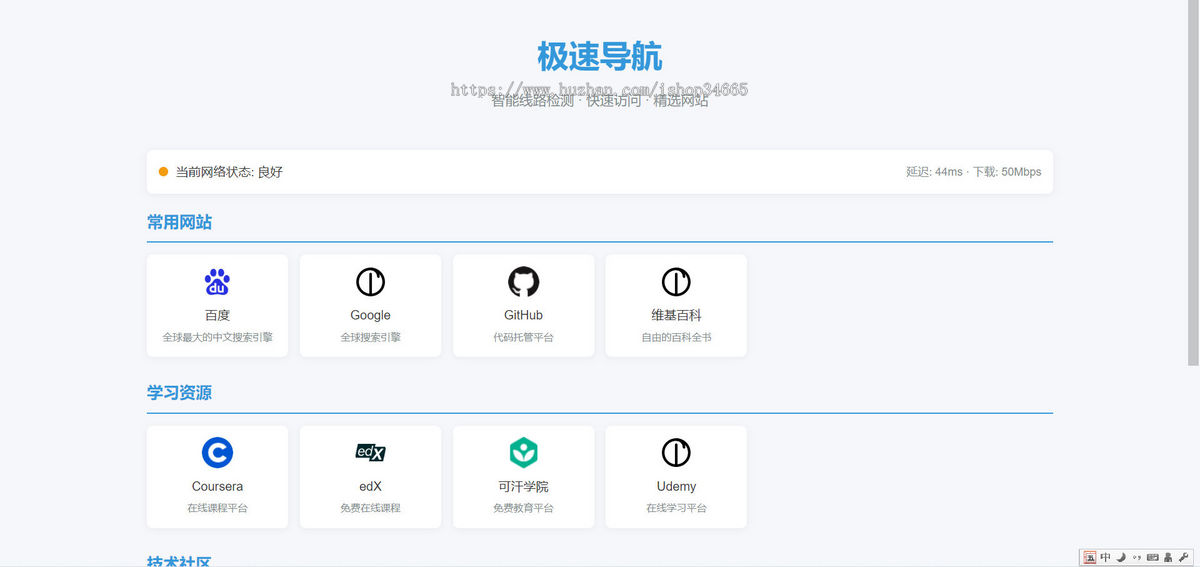Click the Google card placeholder icon
The image size is (1200, 567).
click(x=370, y=282)
